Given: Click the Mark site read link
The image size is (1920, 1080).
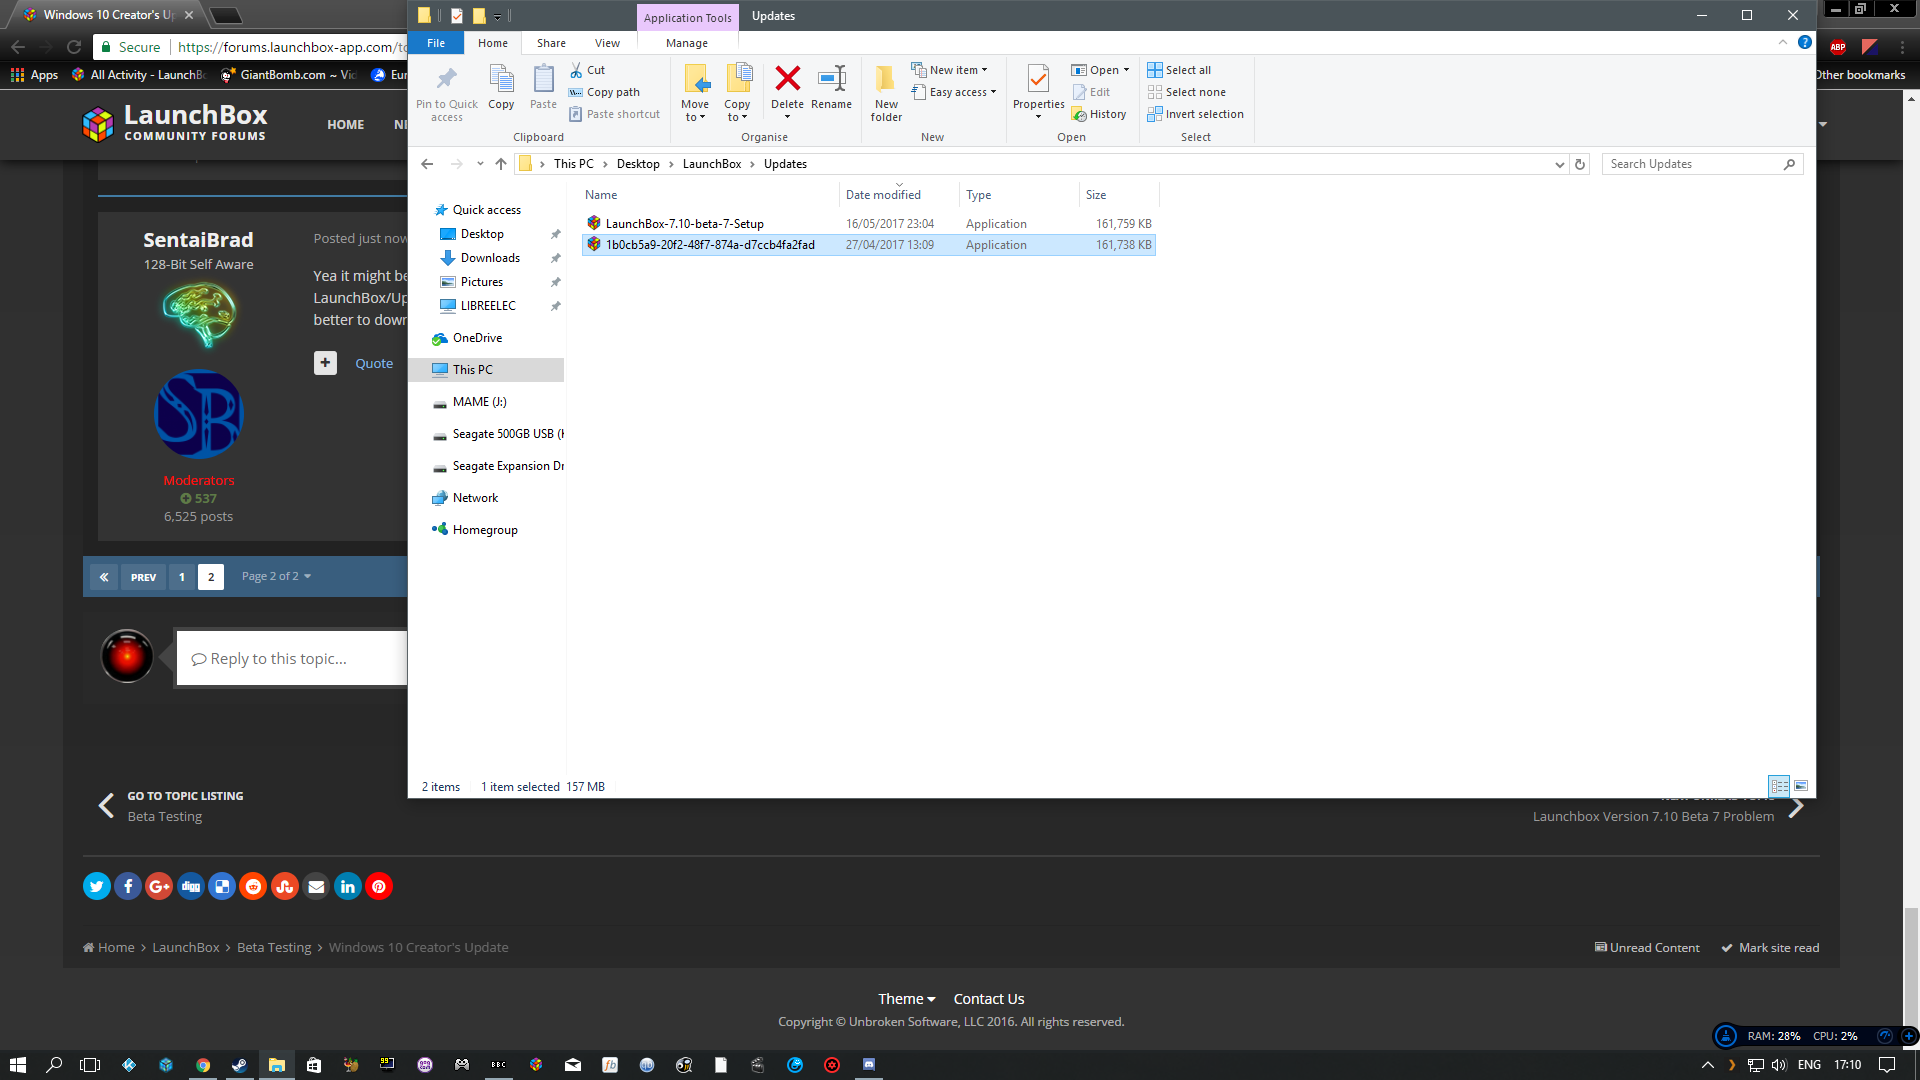Looking at the screenshot, I should pyautogui.click(x=1770, y=948).
